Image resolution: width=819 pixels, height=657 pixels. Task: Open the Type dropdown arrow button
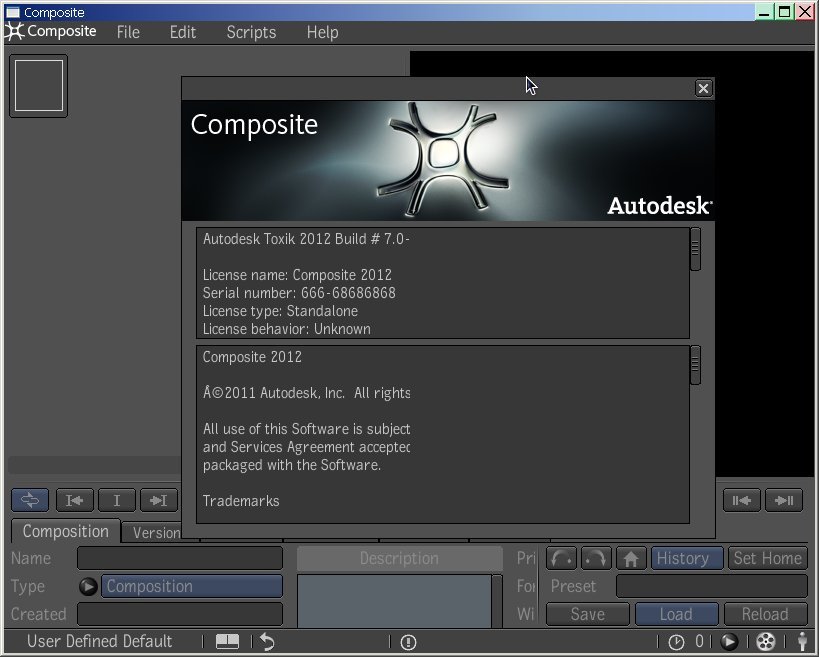tap(88, 586)
